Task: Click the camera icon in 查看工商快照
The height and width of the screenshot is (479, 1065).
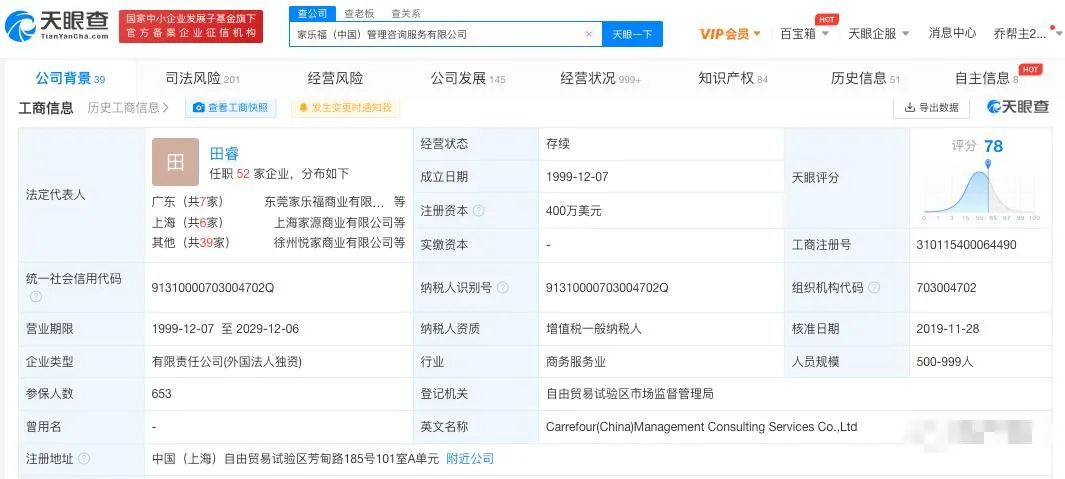Action: pyautogui.click(x=199, y=107)
